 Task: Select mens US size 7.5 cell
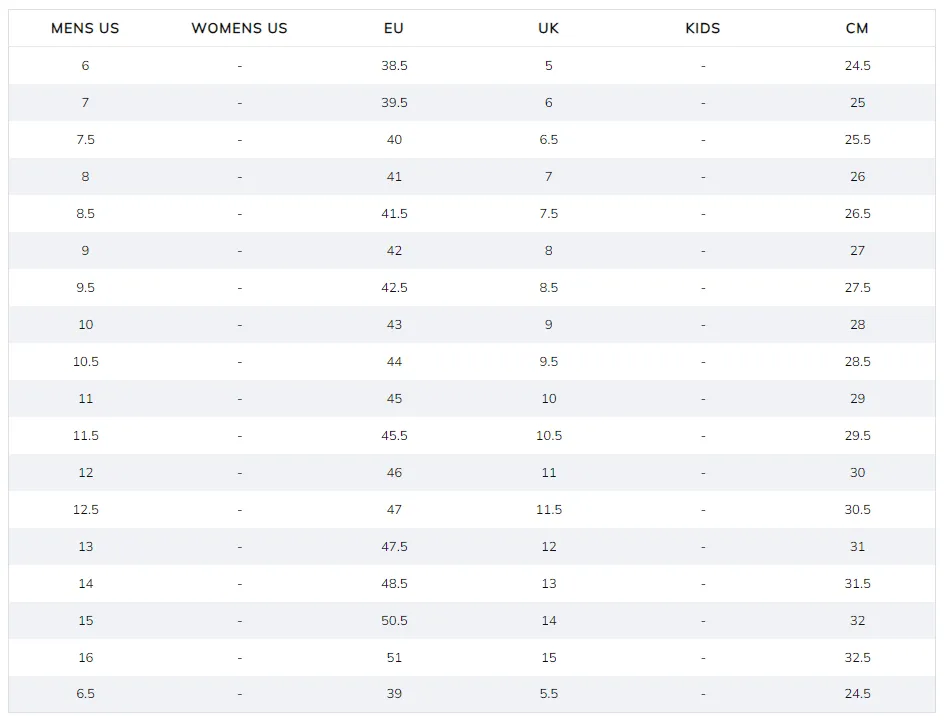tap(86, 140)
